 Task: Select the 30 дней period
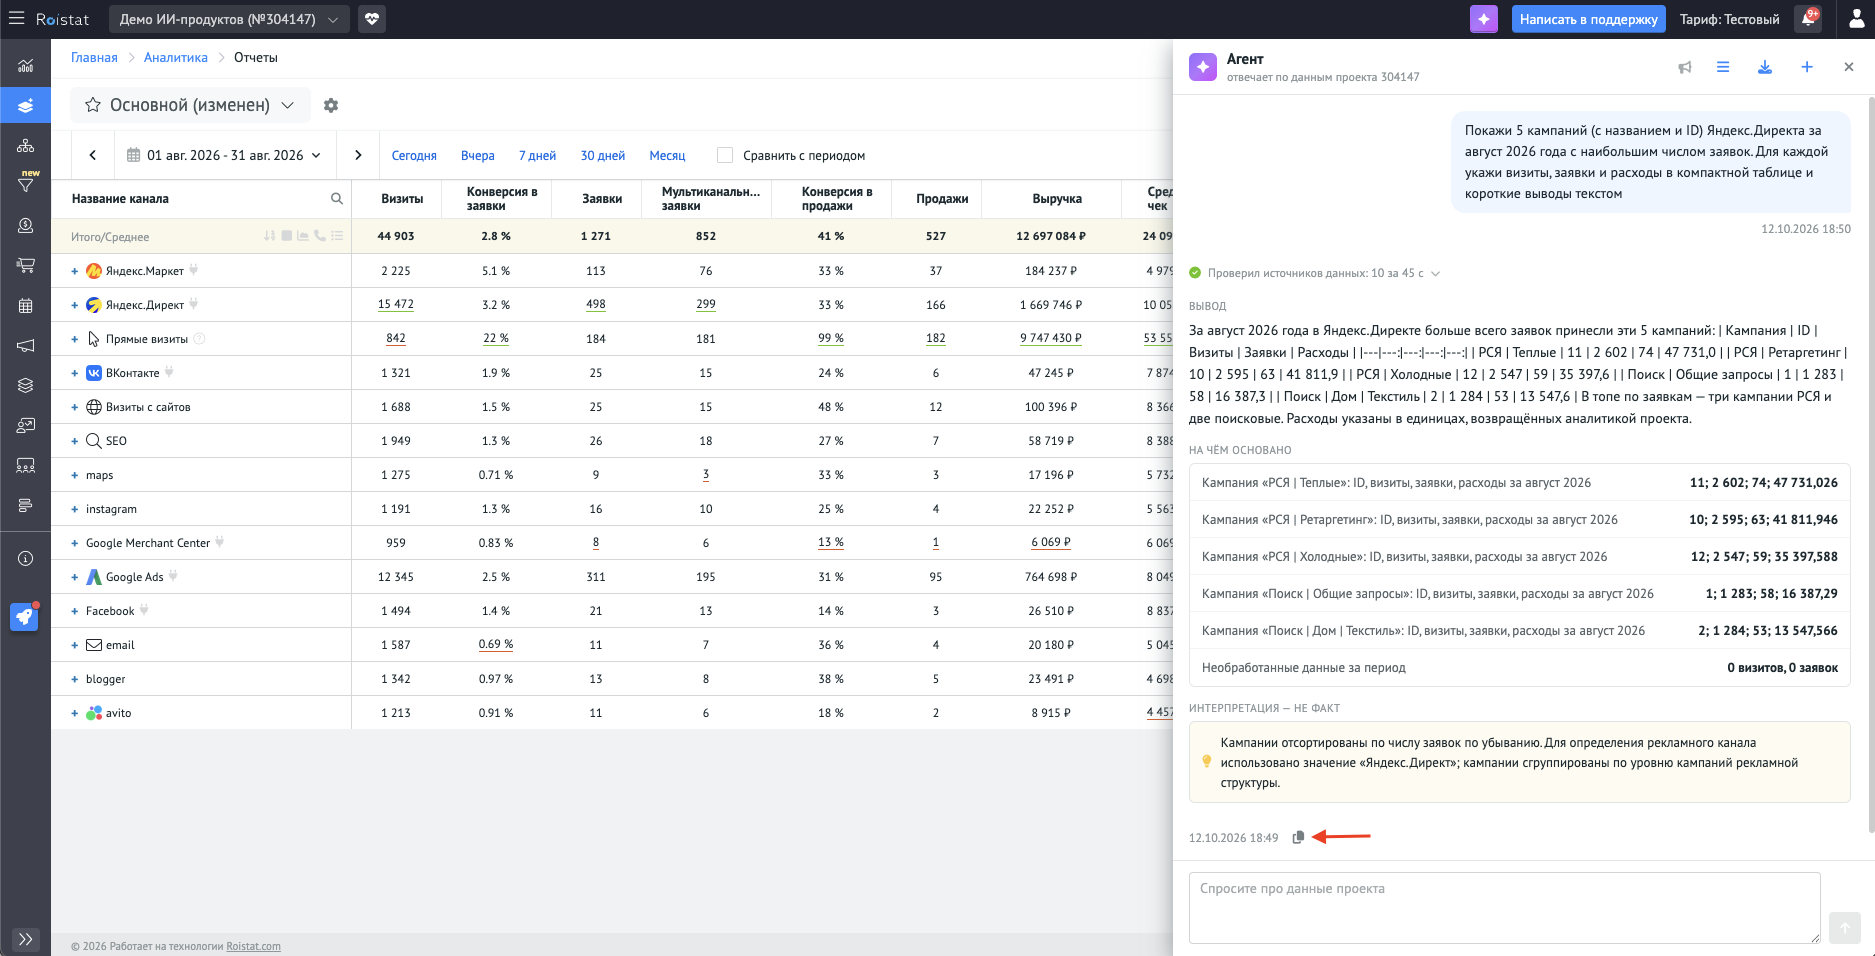click(603, 155)
